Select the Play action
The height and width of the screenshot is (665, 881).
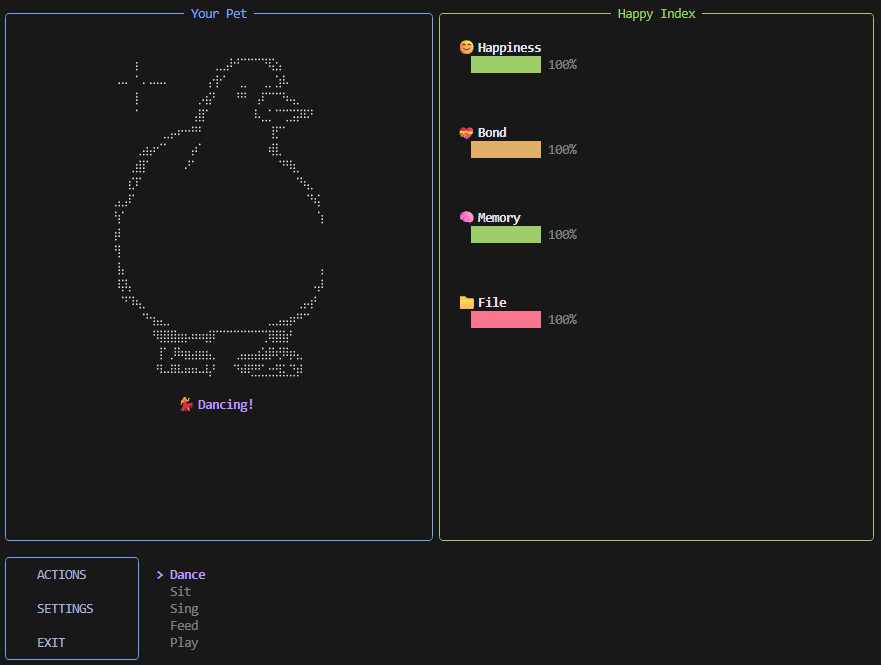tap(184, 643)
